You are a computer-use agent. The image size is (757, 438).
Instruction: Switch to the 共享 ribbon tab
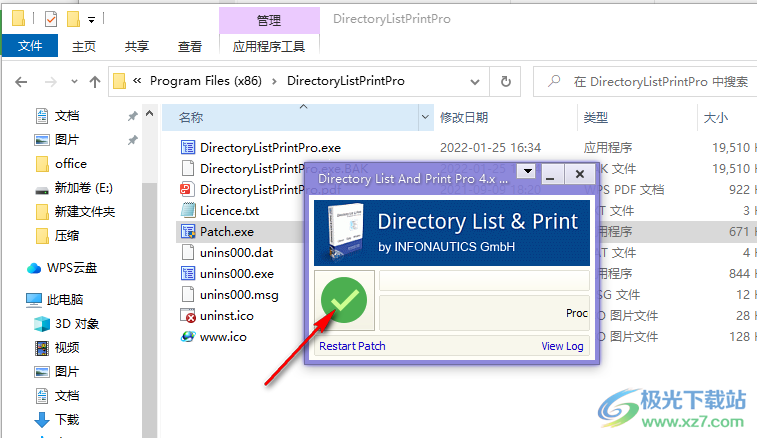pyautogui.click(x=137, y=46)
